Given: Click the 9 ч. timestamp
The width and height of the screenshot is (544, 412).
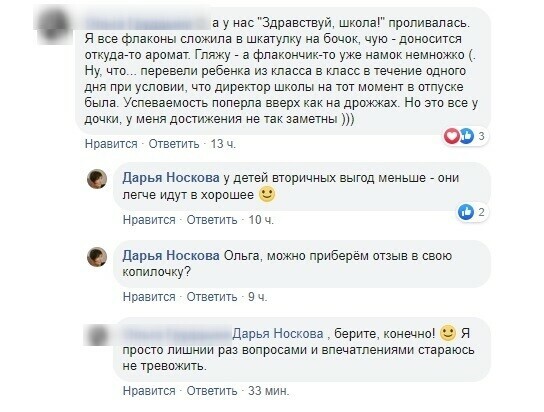Looking at the screenshot, I should [258, 297].
